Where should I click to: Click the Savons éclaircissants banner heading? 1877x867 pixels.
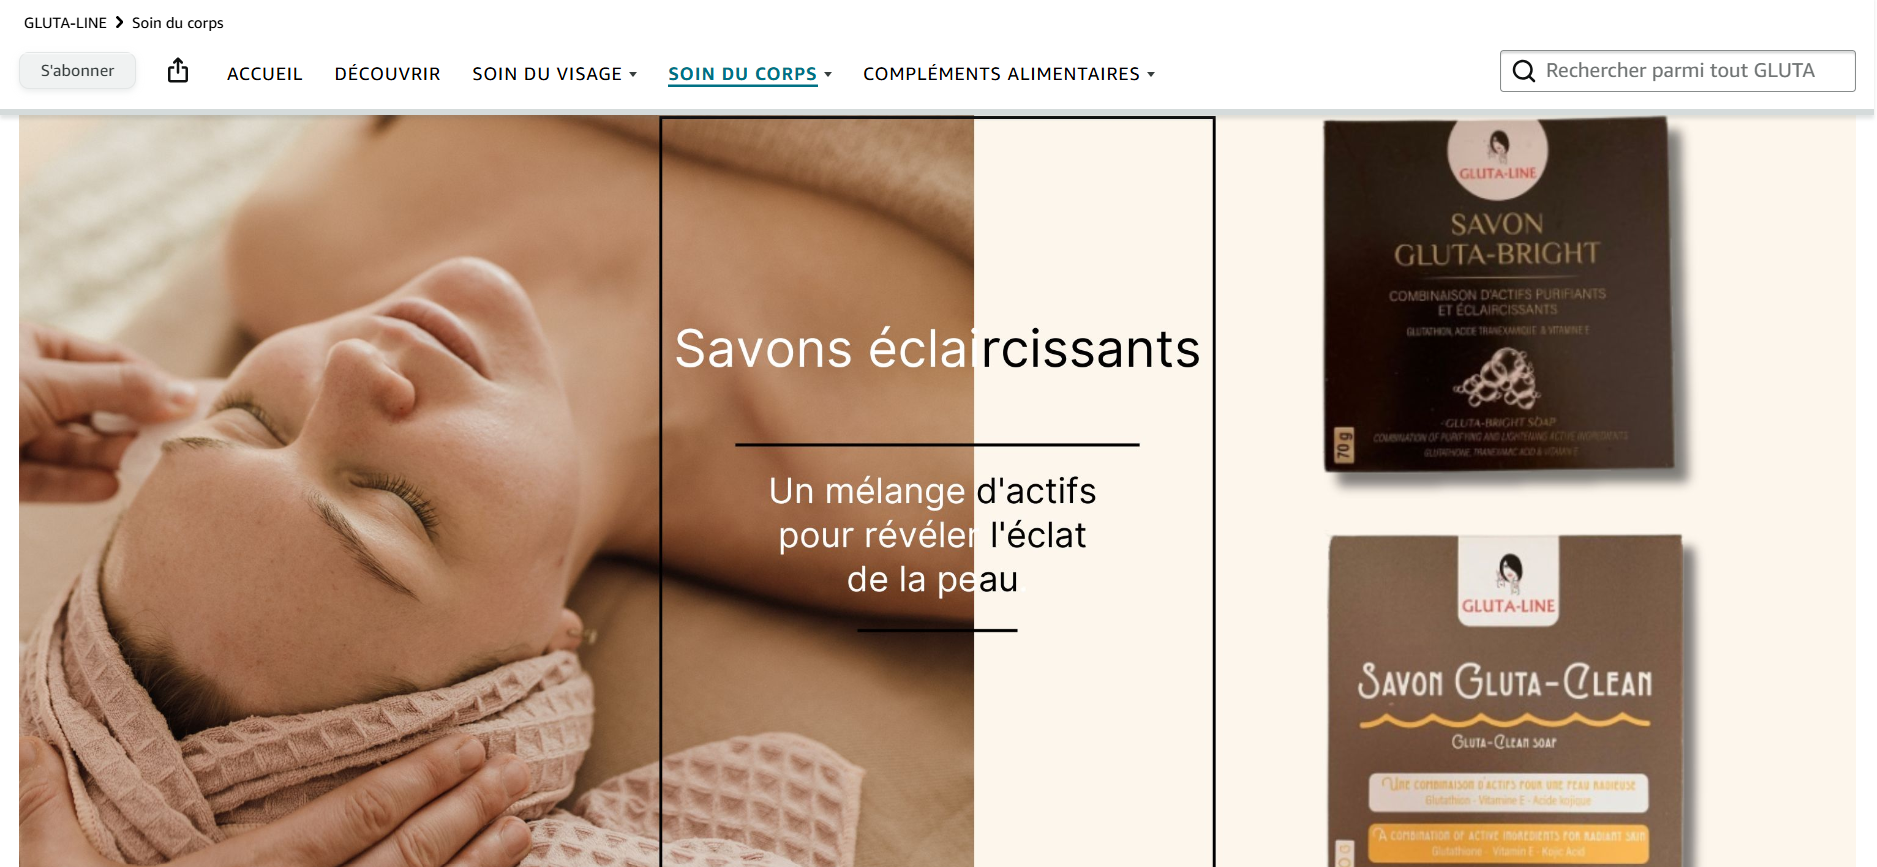(937, 349)
